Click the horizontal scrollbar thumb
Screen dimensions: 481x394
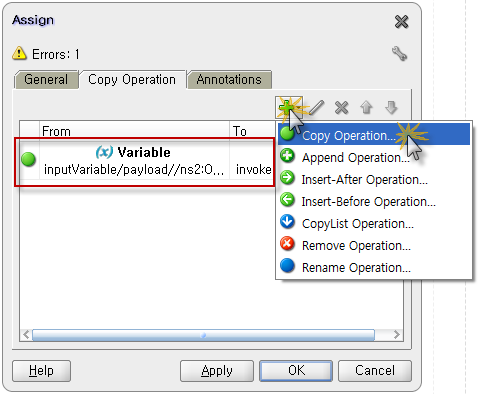tap(203, 335)
